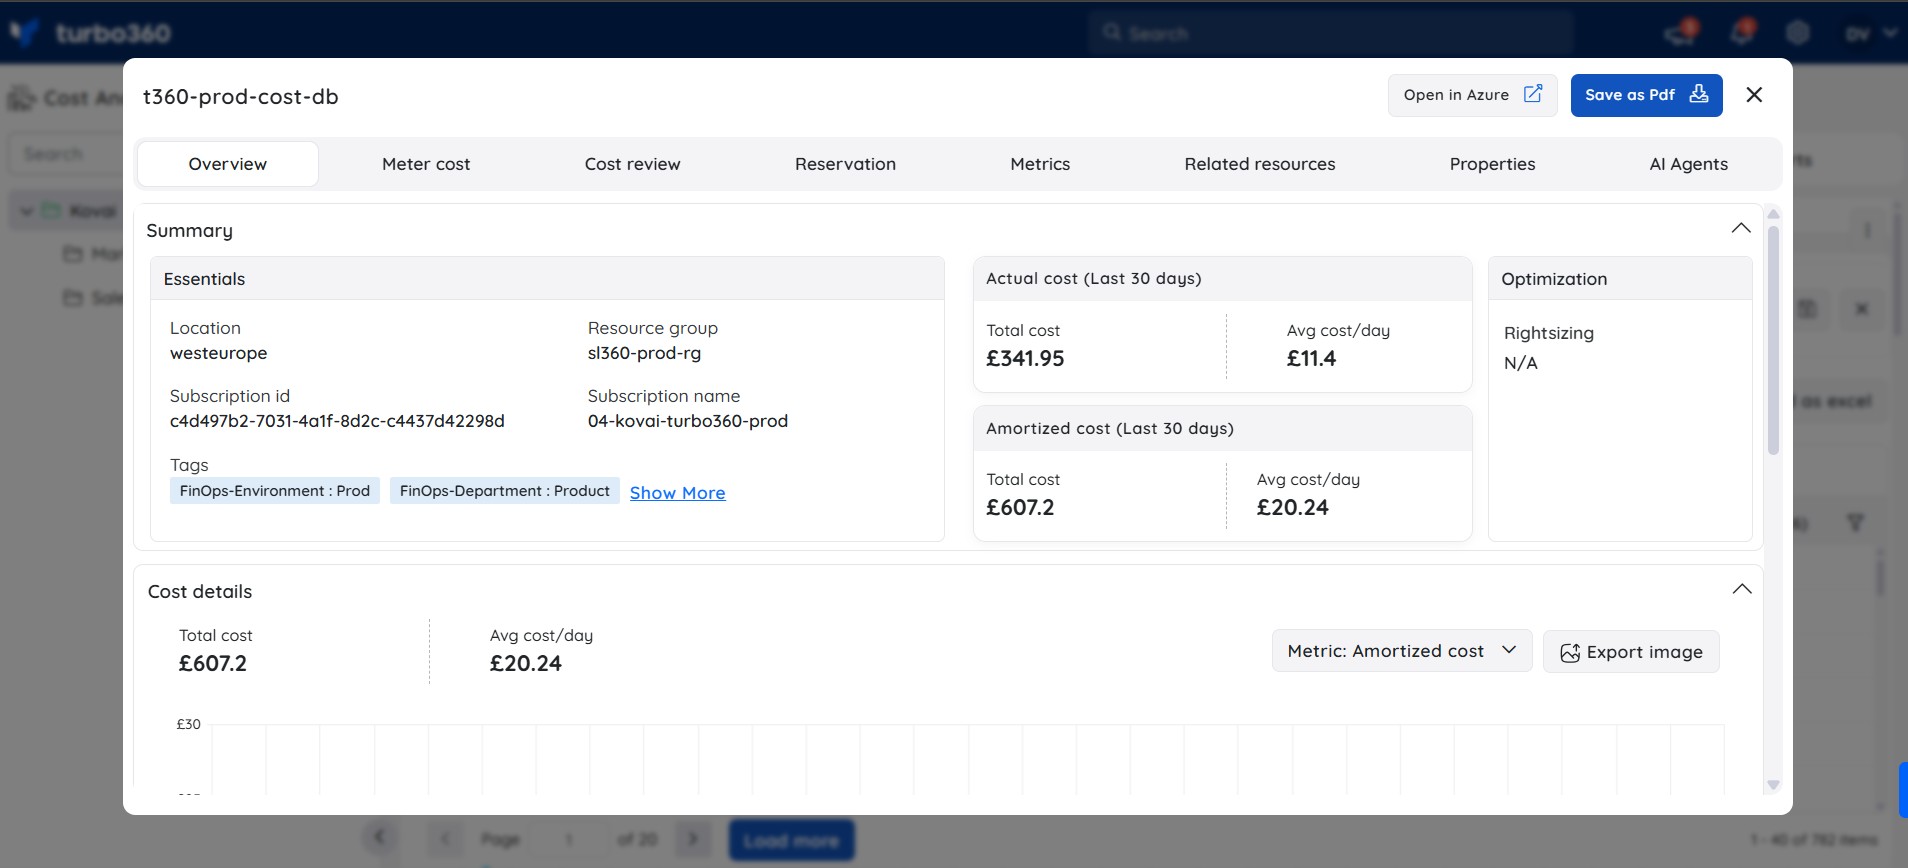Switch to the Overview tab

click(x=228, y=164)
